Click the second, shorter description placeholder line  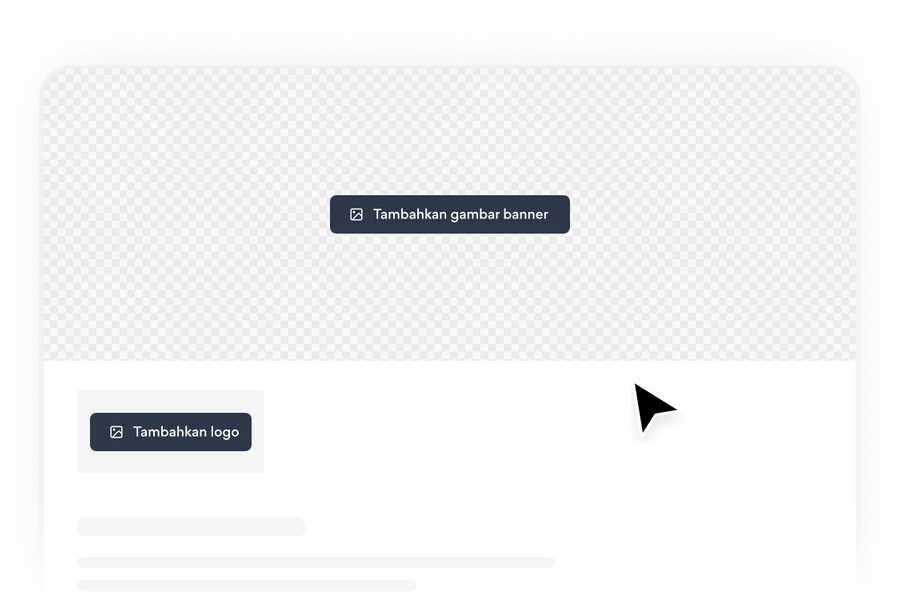[247, 585]
